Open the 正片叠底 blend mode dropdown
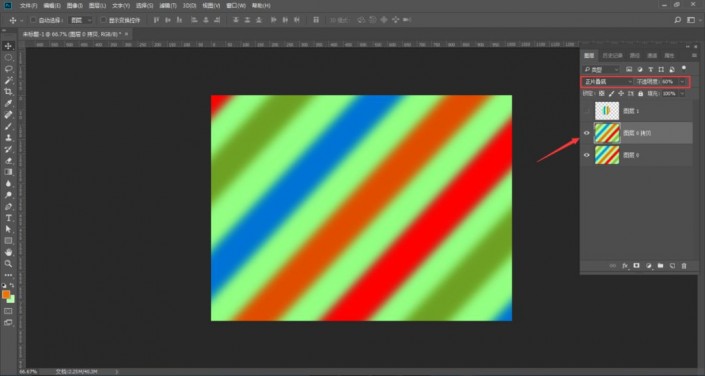The height and width of the screenshot is (376, 705). (607, 82)
